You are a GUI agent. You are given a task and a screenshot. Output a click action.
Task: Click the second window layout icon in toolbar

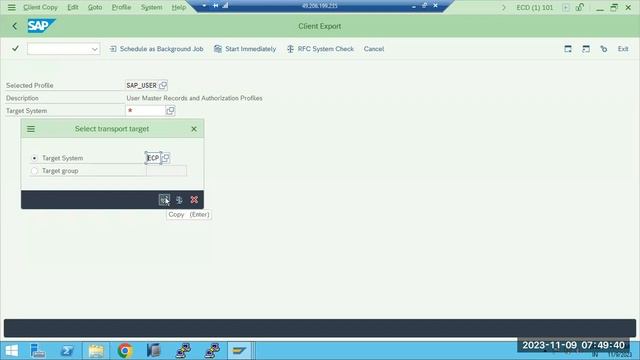[586, 49]
